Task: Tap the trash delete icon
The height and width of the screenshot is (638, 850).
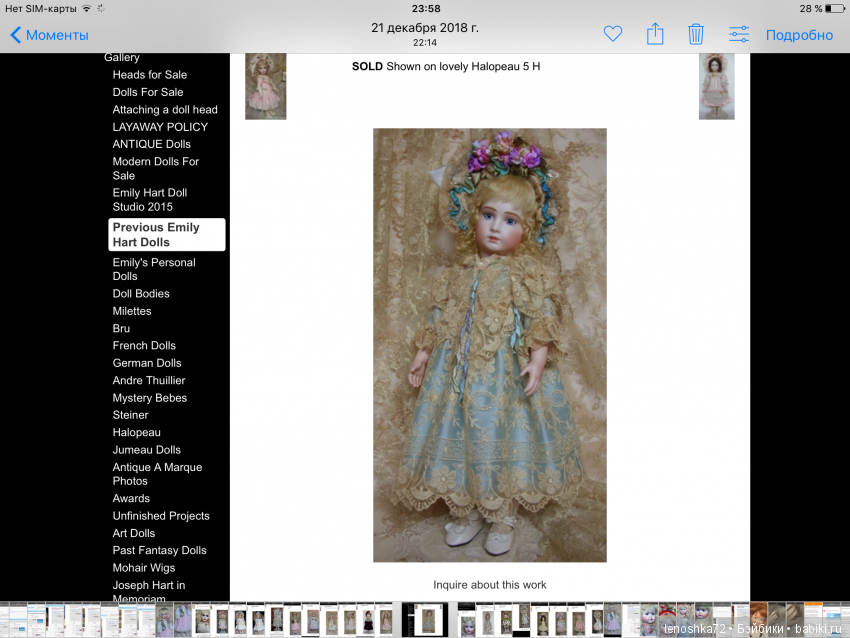Action: tap(696, 35)
